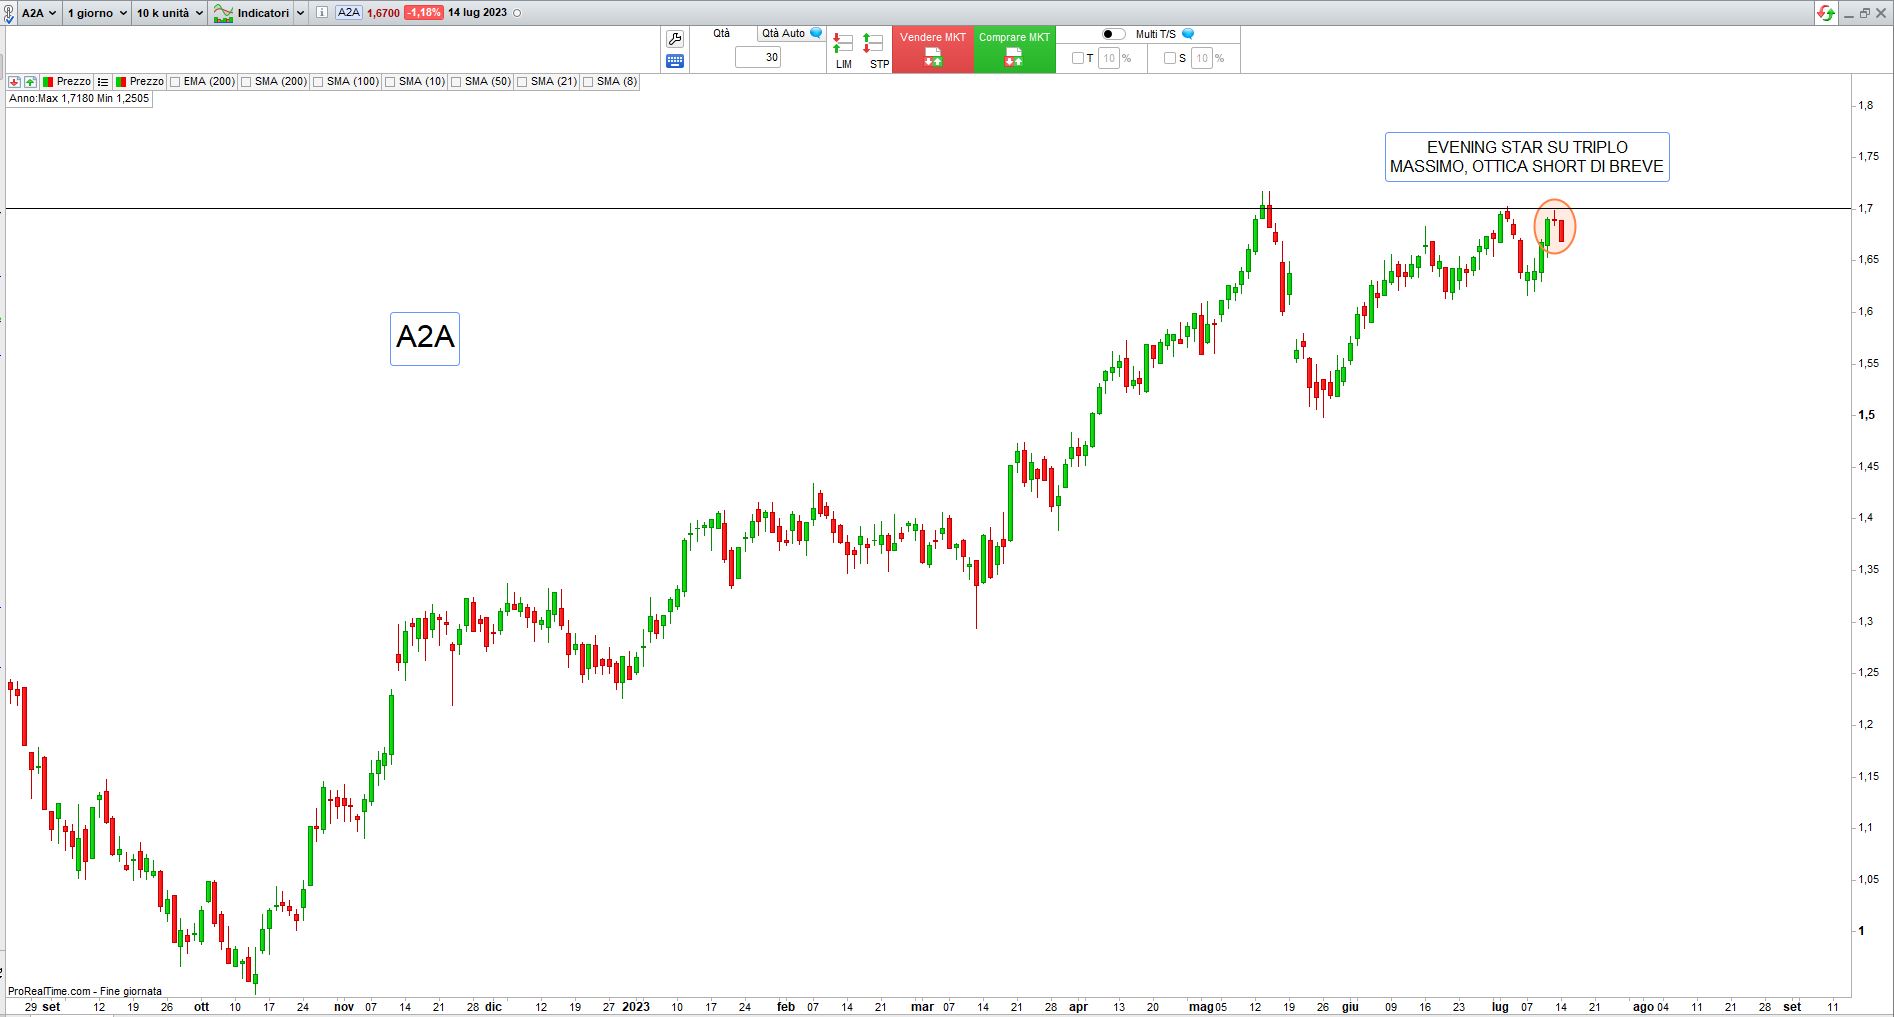
Task: Open the 10 k unità dropdown
Action: pos(169,13)
